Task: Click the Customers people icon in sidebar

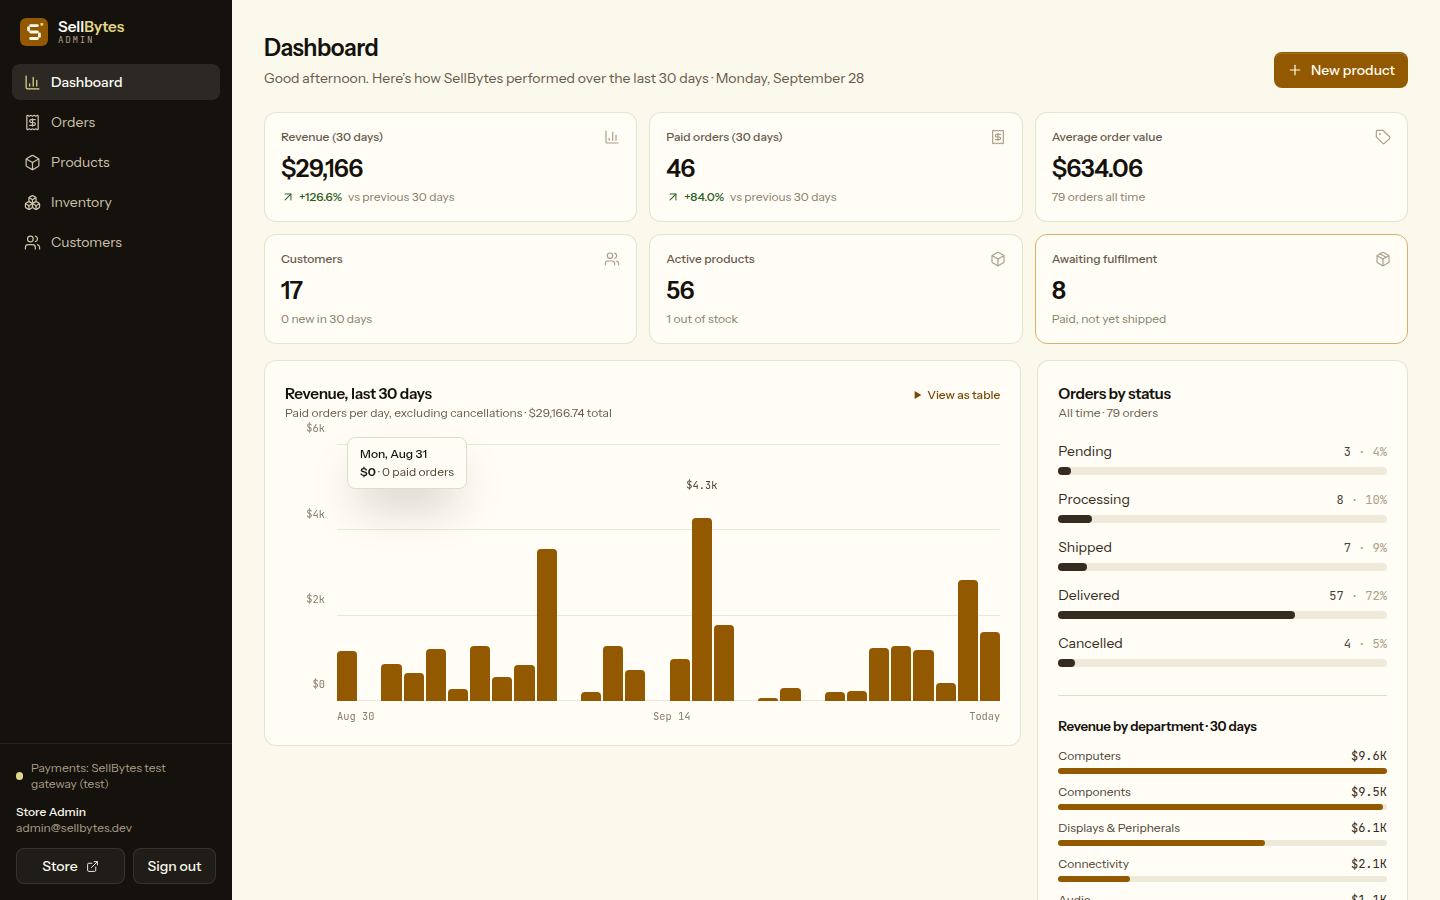Action: (32, 242)
